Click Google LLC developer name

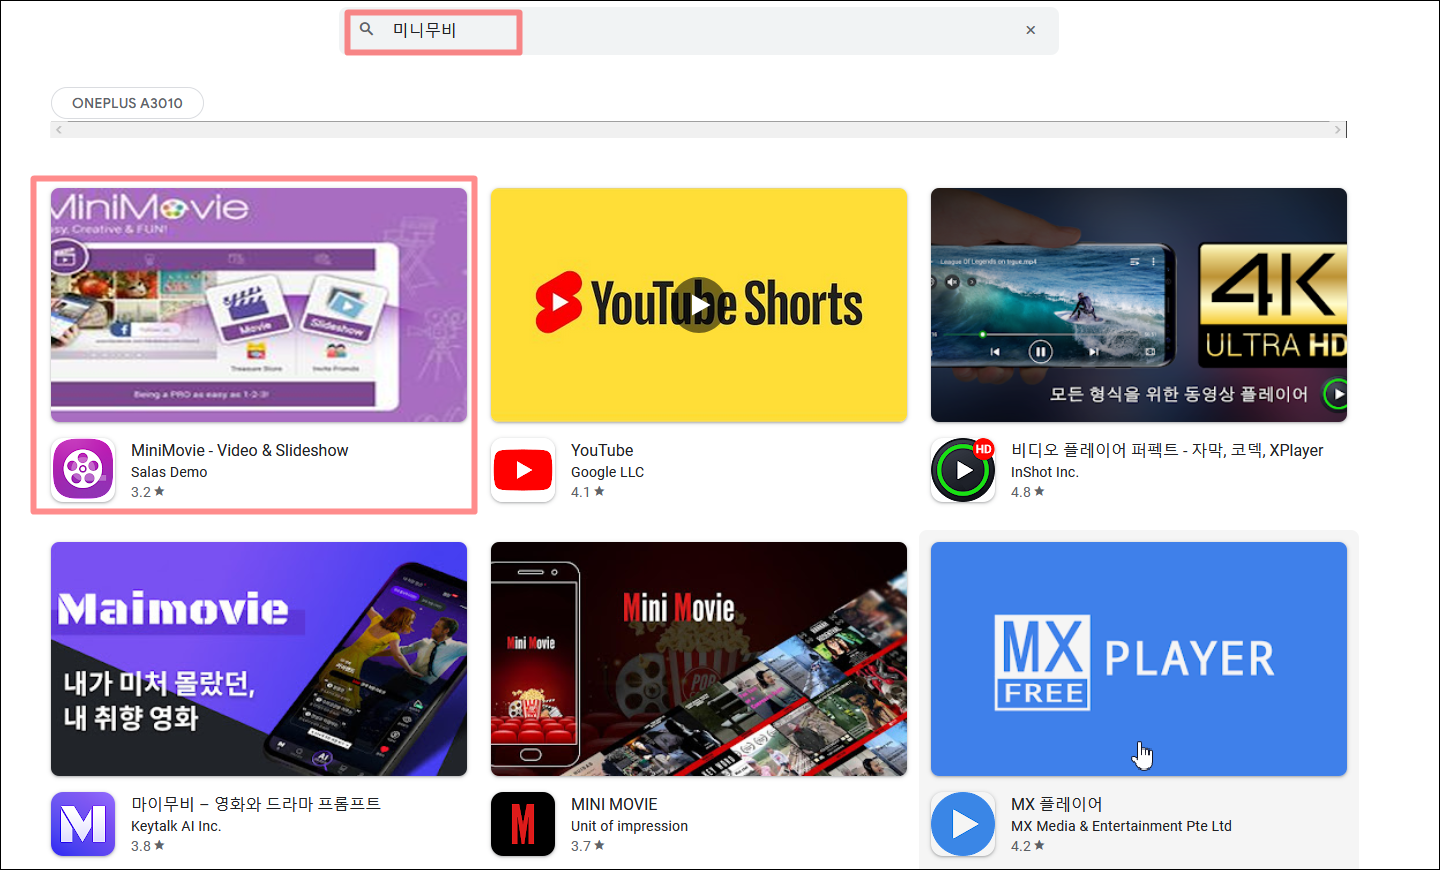[607, 472]
